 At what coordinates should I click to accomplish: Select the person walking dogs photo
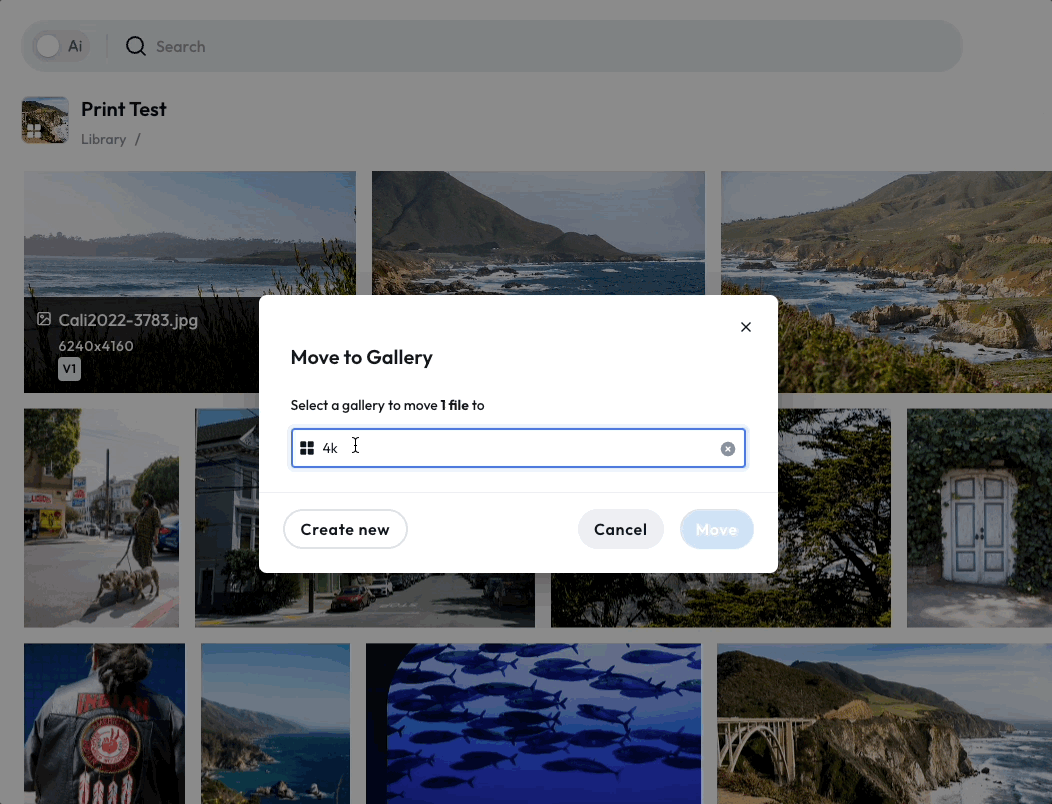[101, 518]
